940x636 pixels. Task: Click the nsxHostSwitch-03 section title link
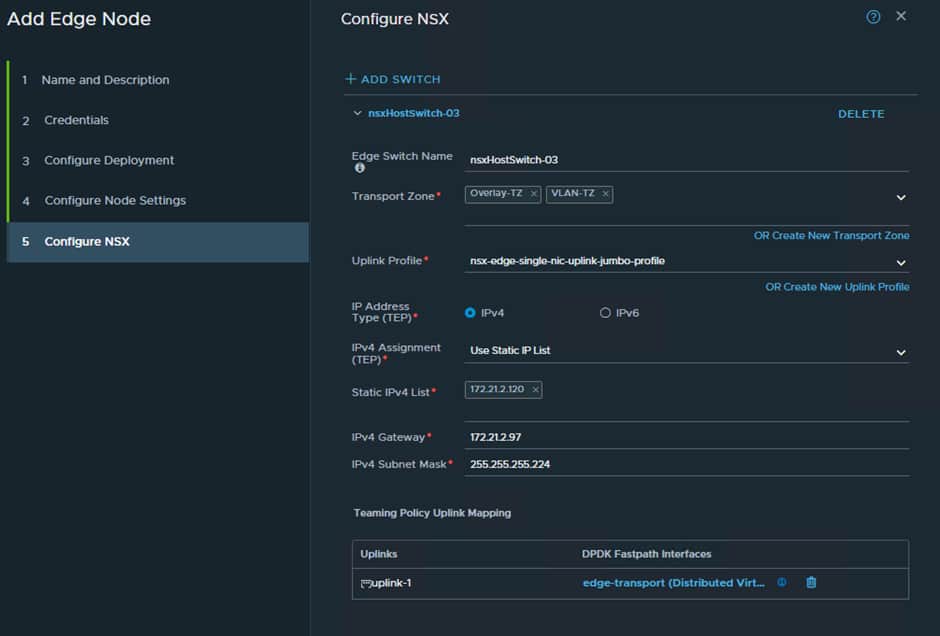(x=414, y=113)
